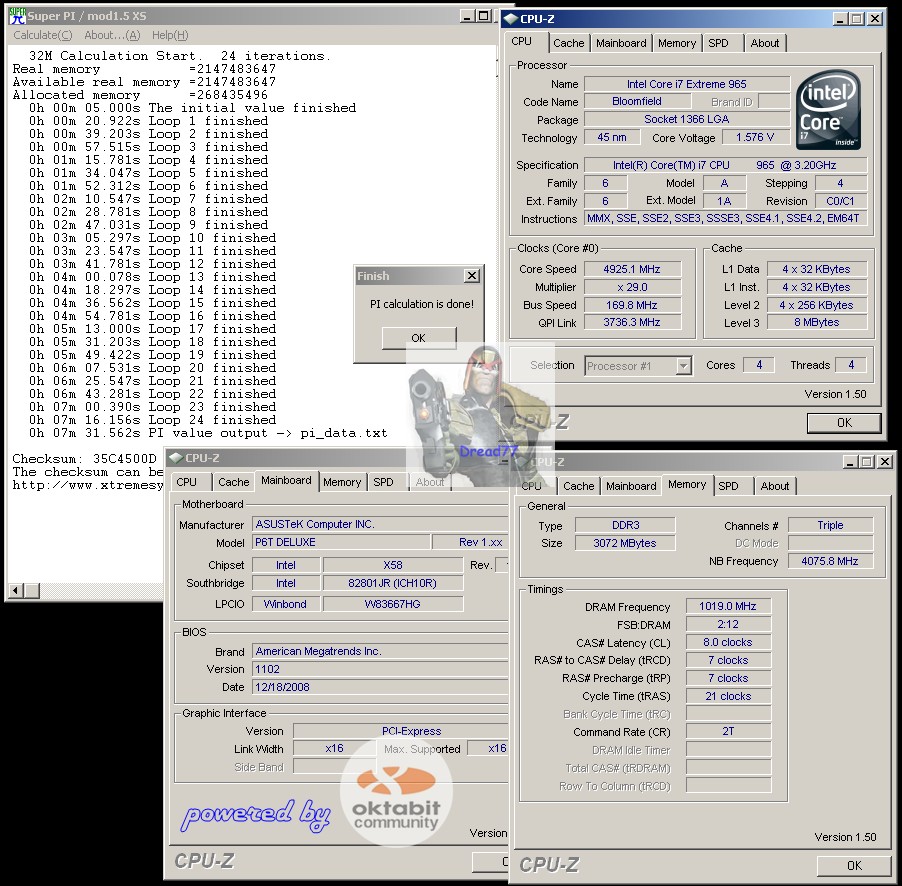Click the Name field Intel Core i7 Extreme 965

tap(687, 84)
